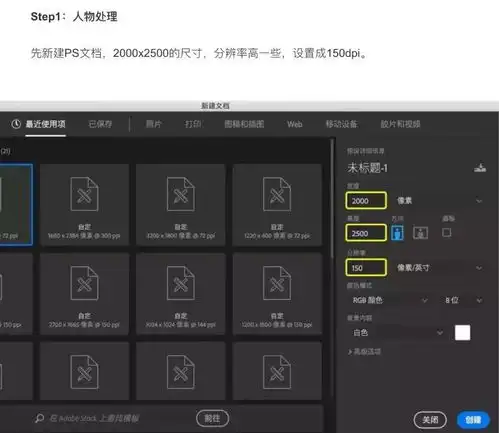The image size is (499, 433).
Task: Select the 2700-wide 150 ppi custom preset
Action: click(84, 294)
